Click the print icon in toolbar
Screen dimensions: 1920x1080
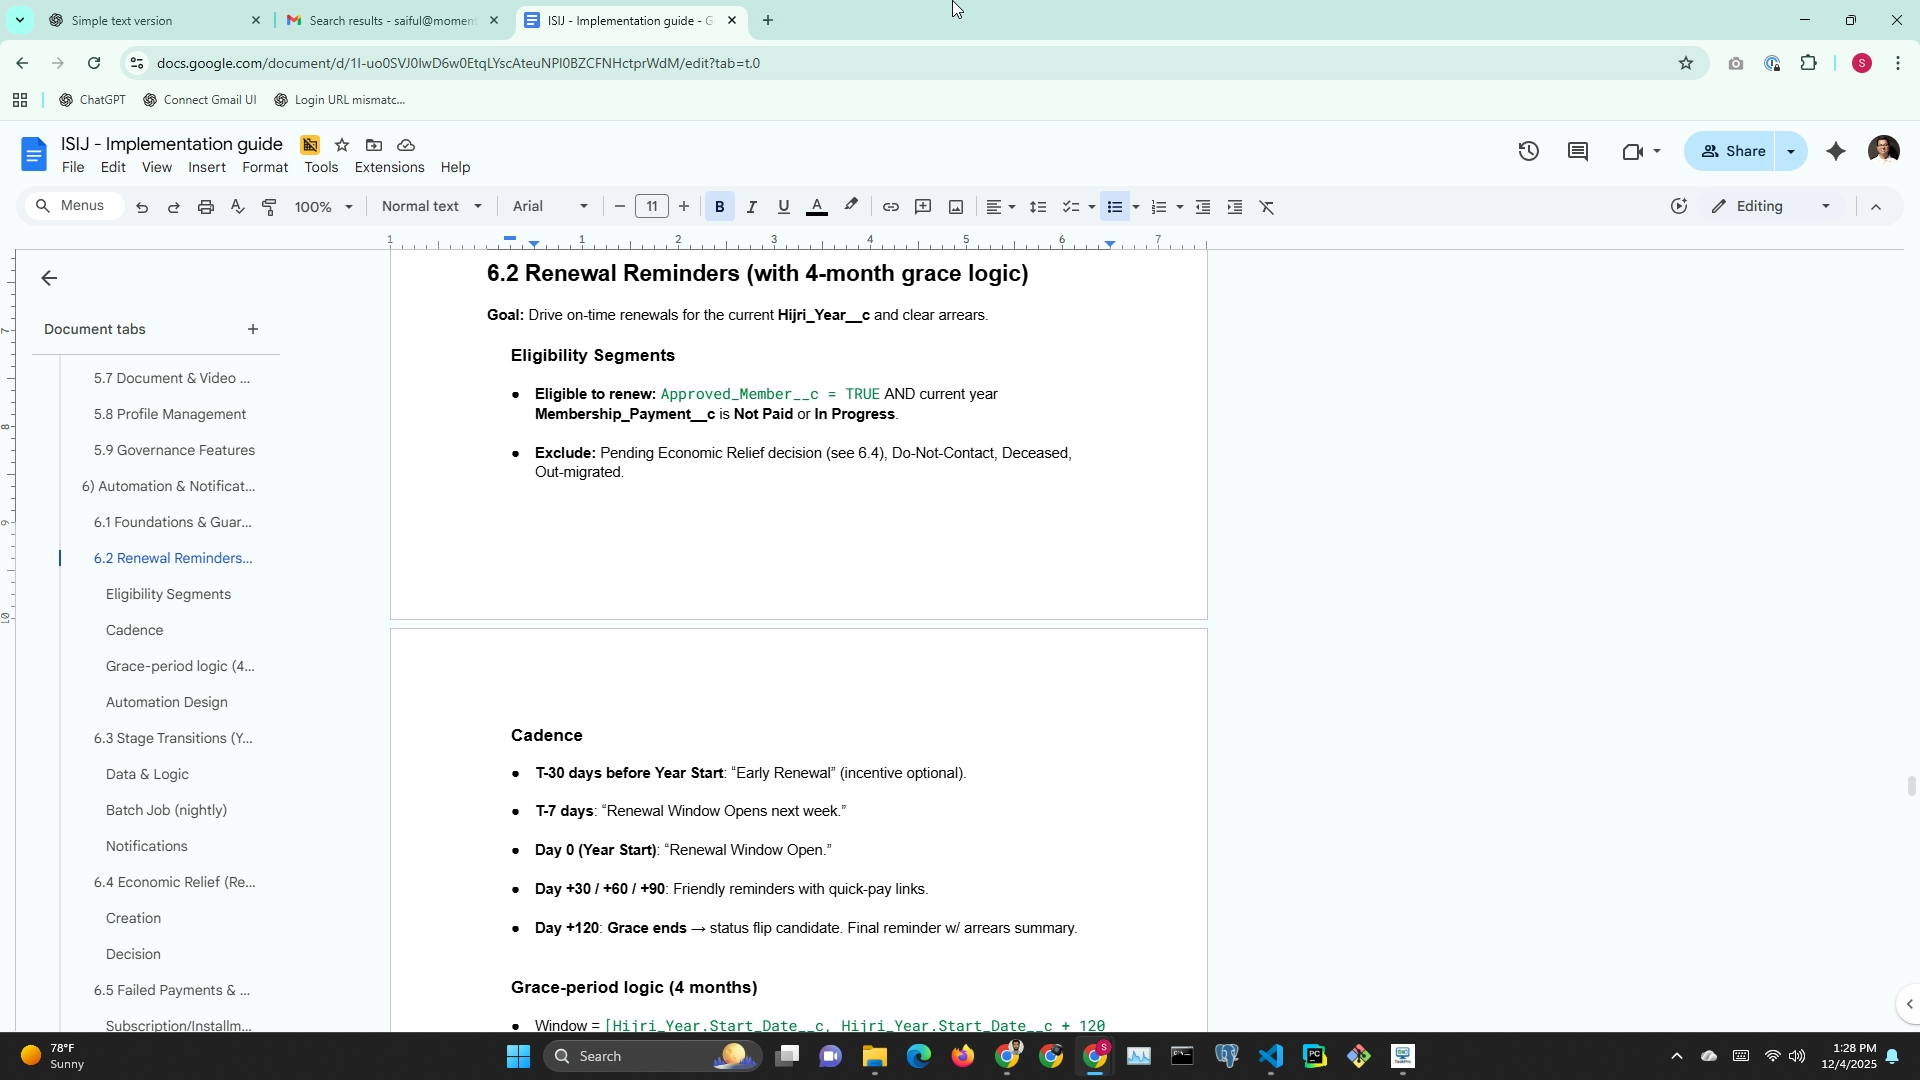206,207
